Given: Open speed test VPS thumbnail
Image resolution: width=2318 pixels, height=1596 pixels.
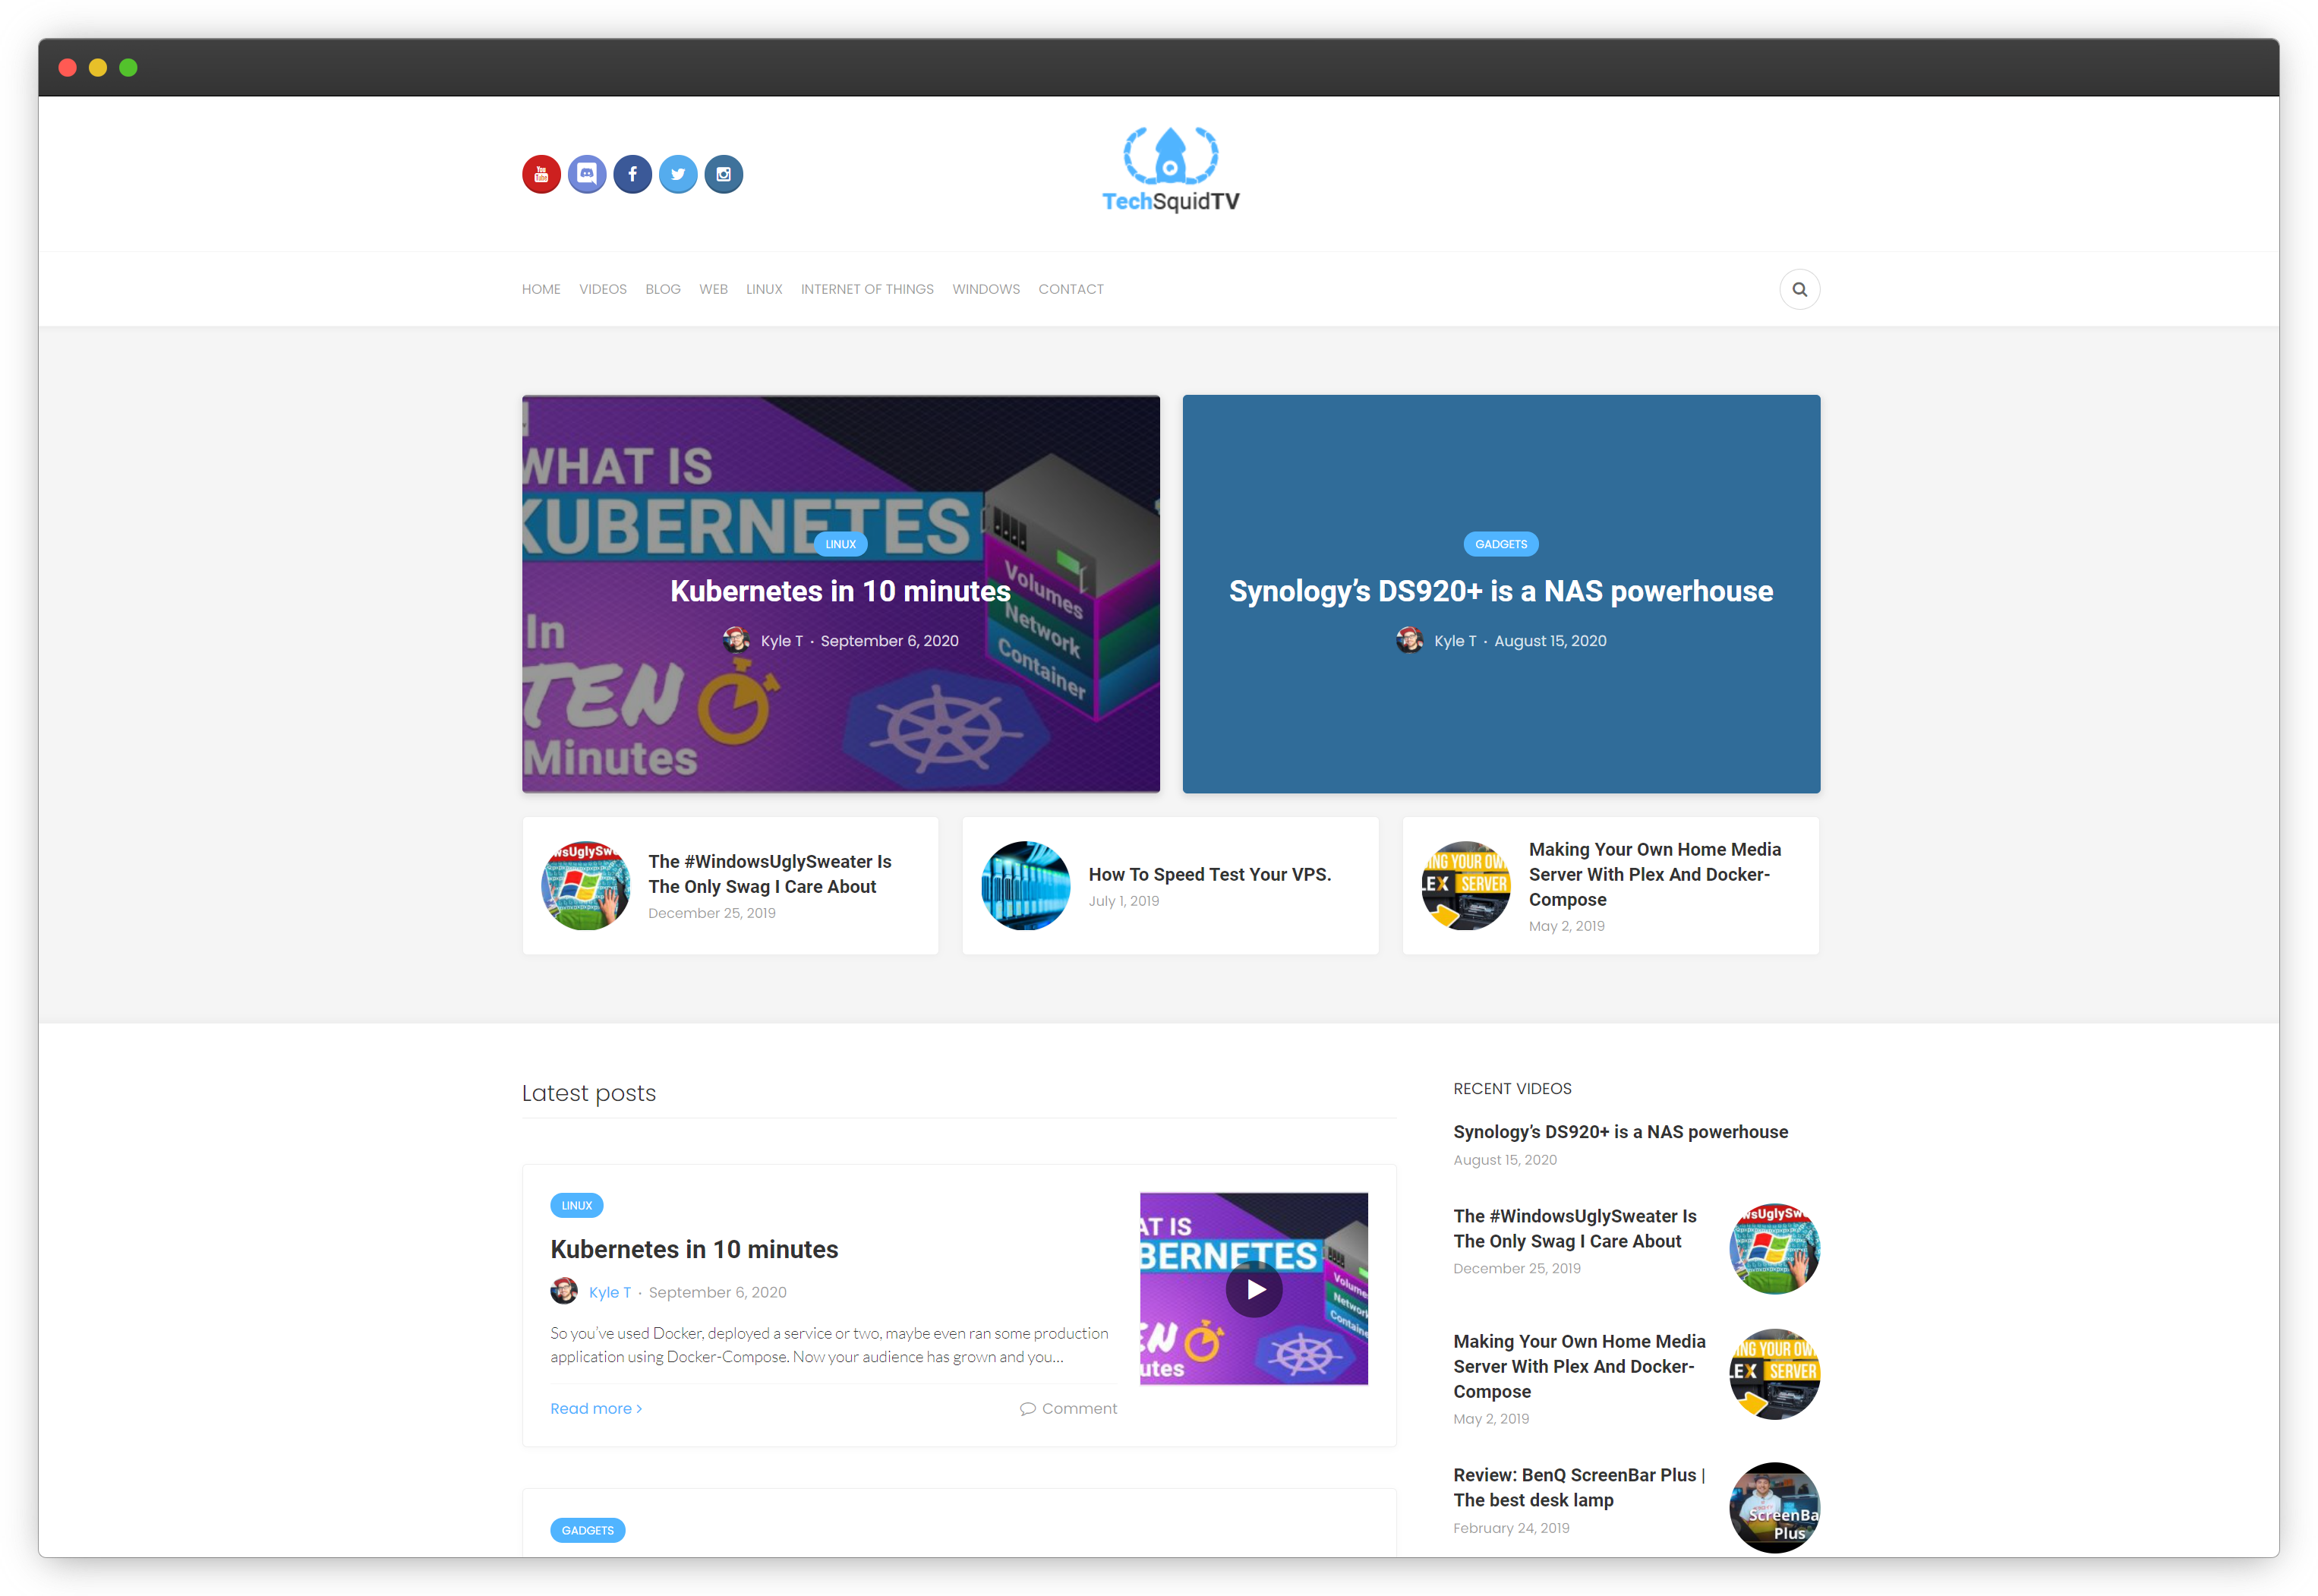Looking at the screenshot, I should pos(1026,885).
